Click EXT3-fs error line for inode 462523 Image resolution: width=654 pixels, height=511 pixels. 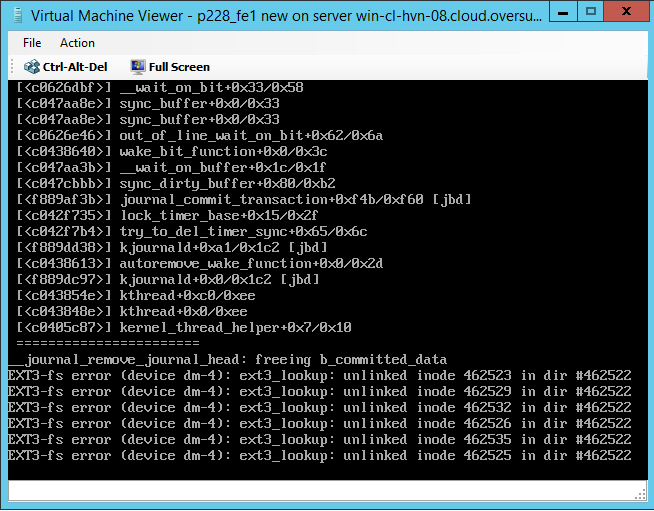(319, 375)
